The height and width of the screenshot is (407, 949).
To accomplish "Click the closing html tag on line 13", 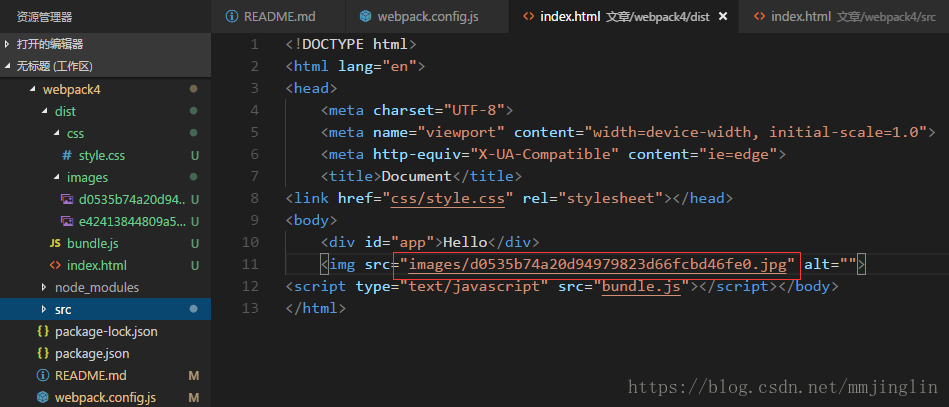I will coord(316,308).
